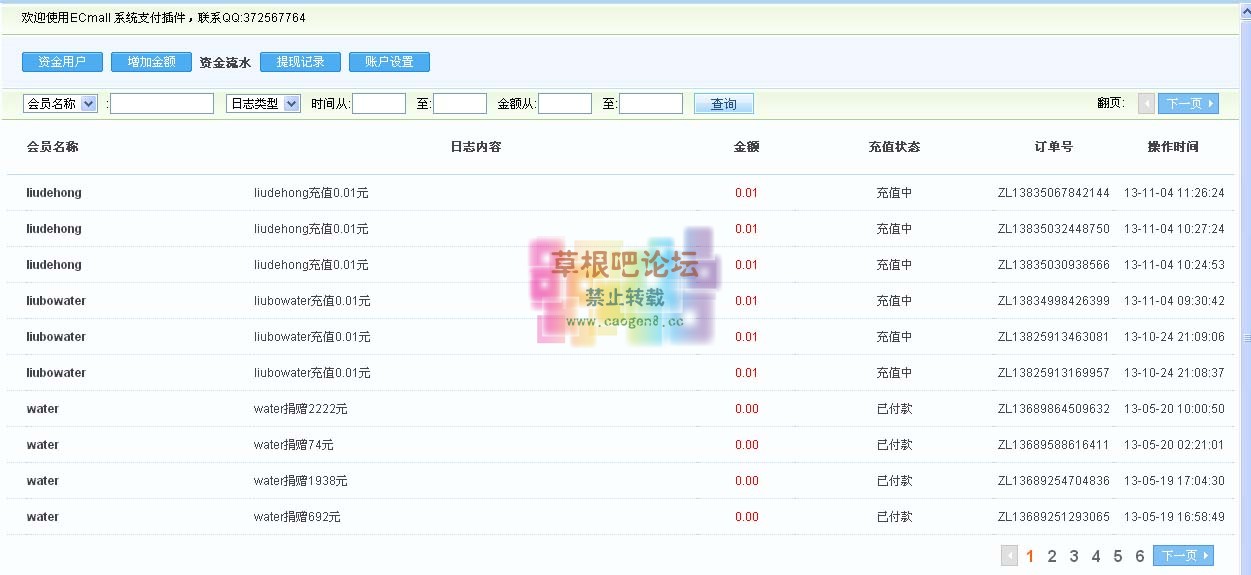Expand the 会员名称 dropdown

[60, 104]
